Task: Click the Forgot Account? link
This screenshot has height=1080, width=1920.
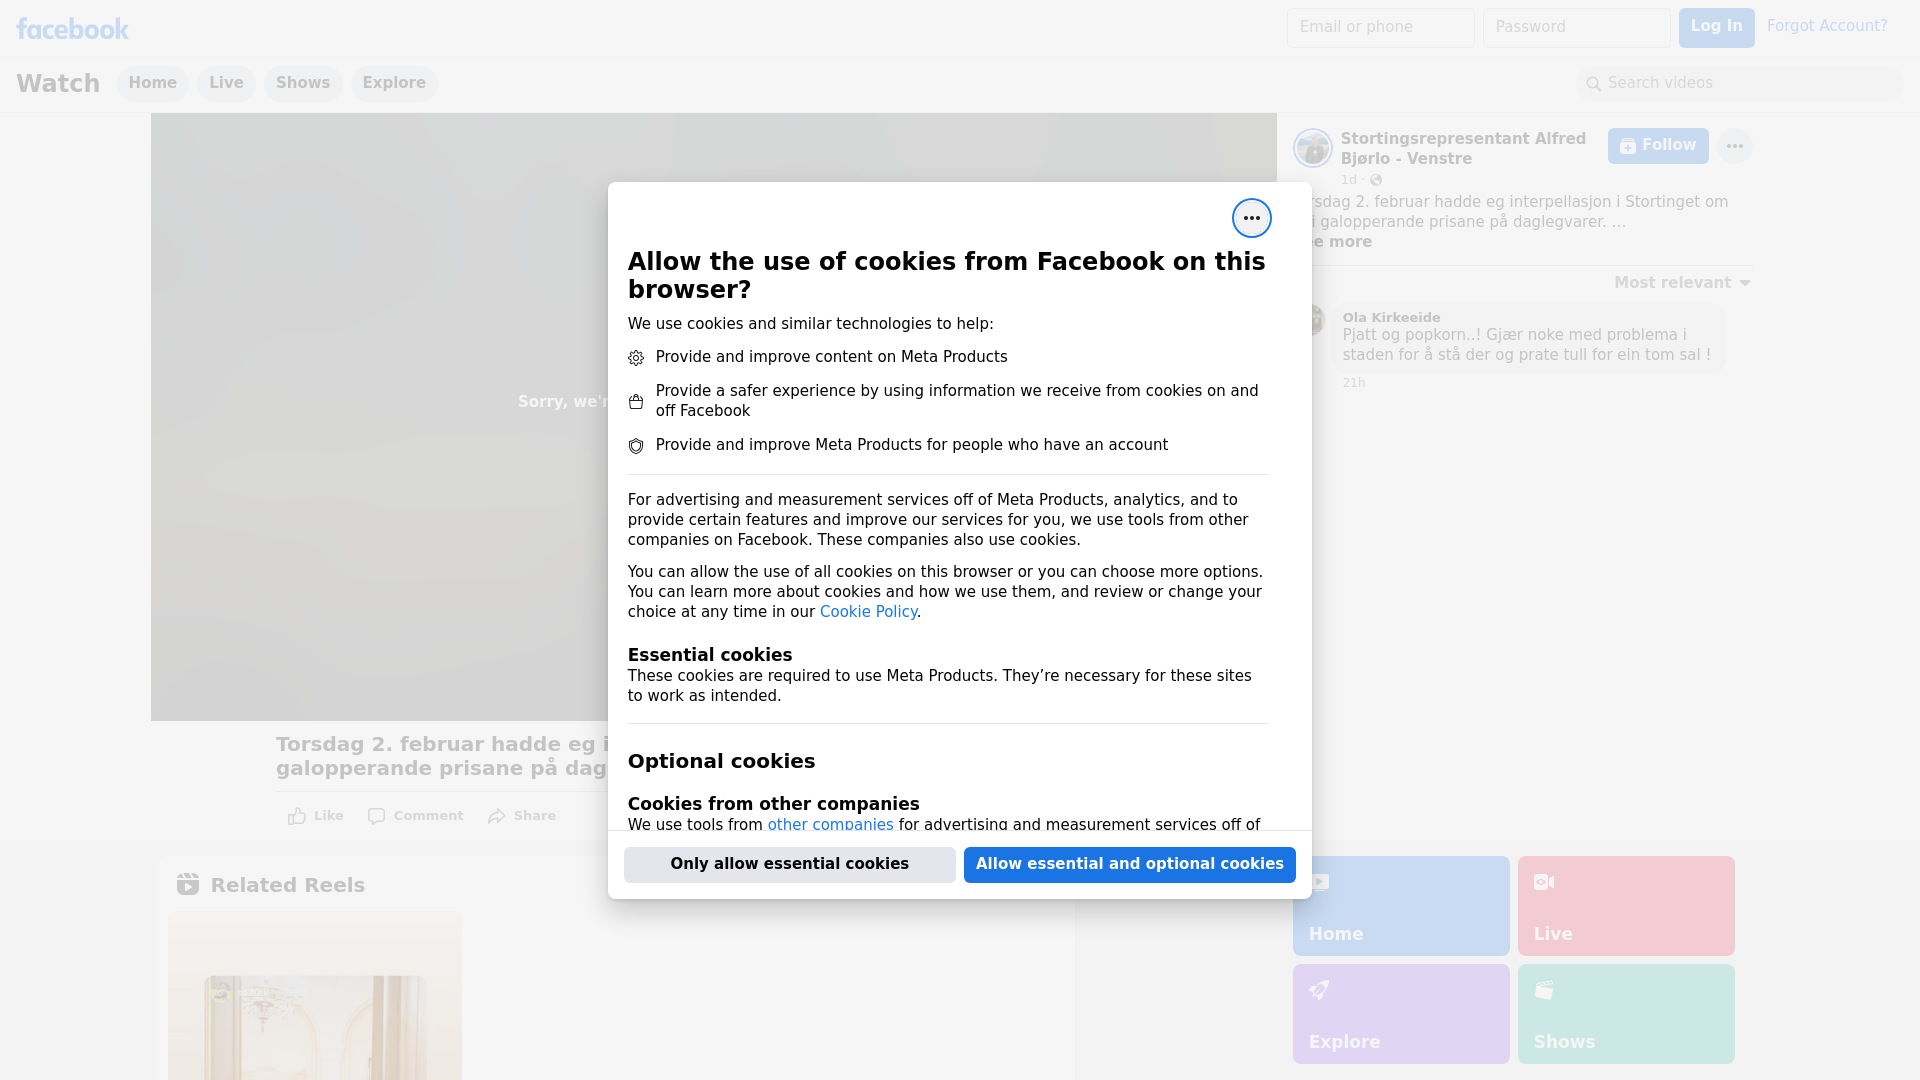Action: coord(1827,26)
